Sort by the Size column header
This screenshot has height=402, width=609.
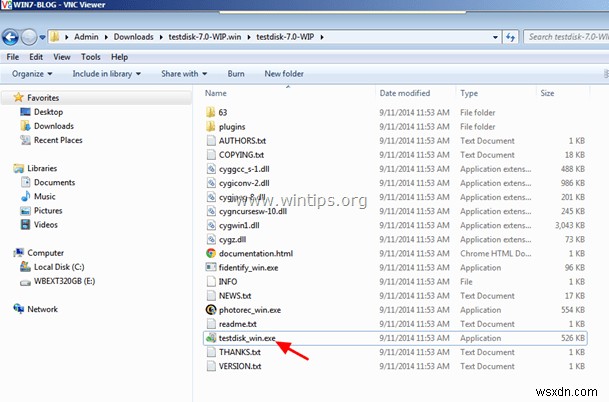click(547, 93)
